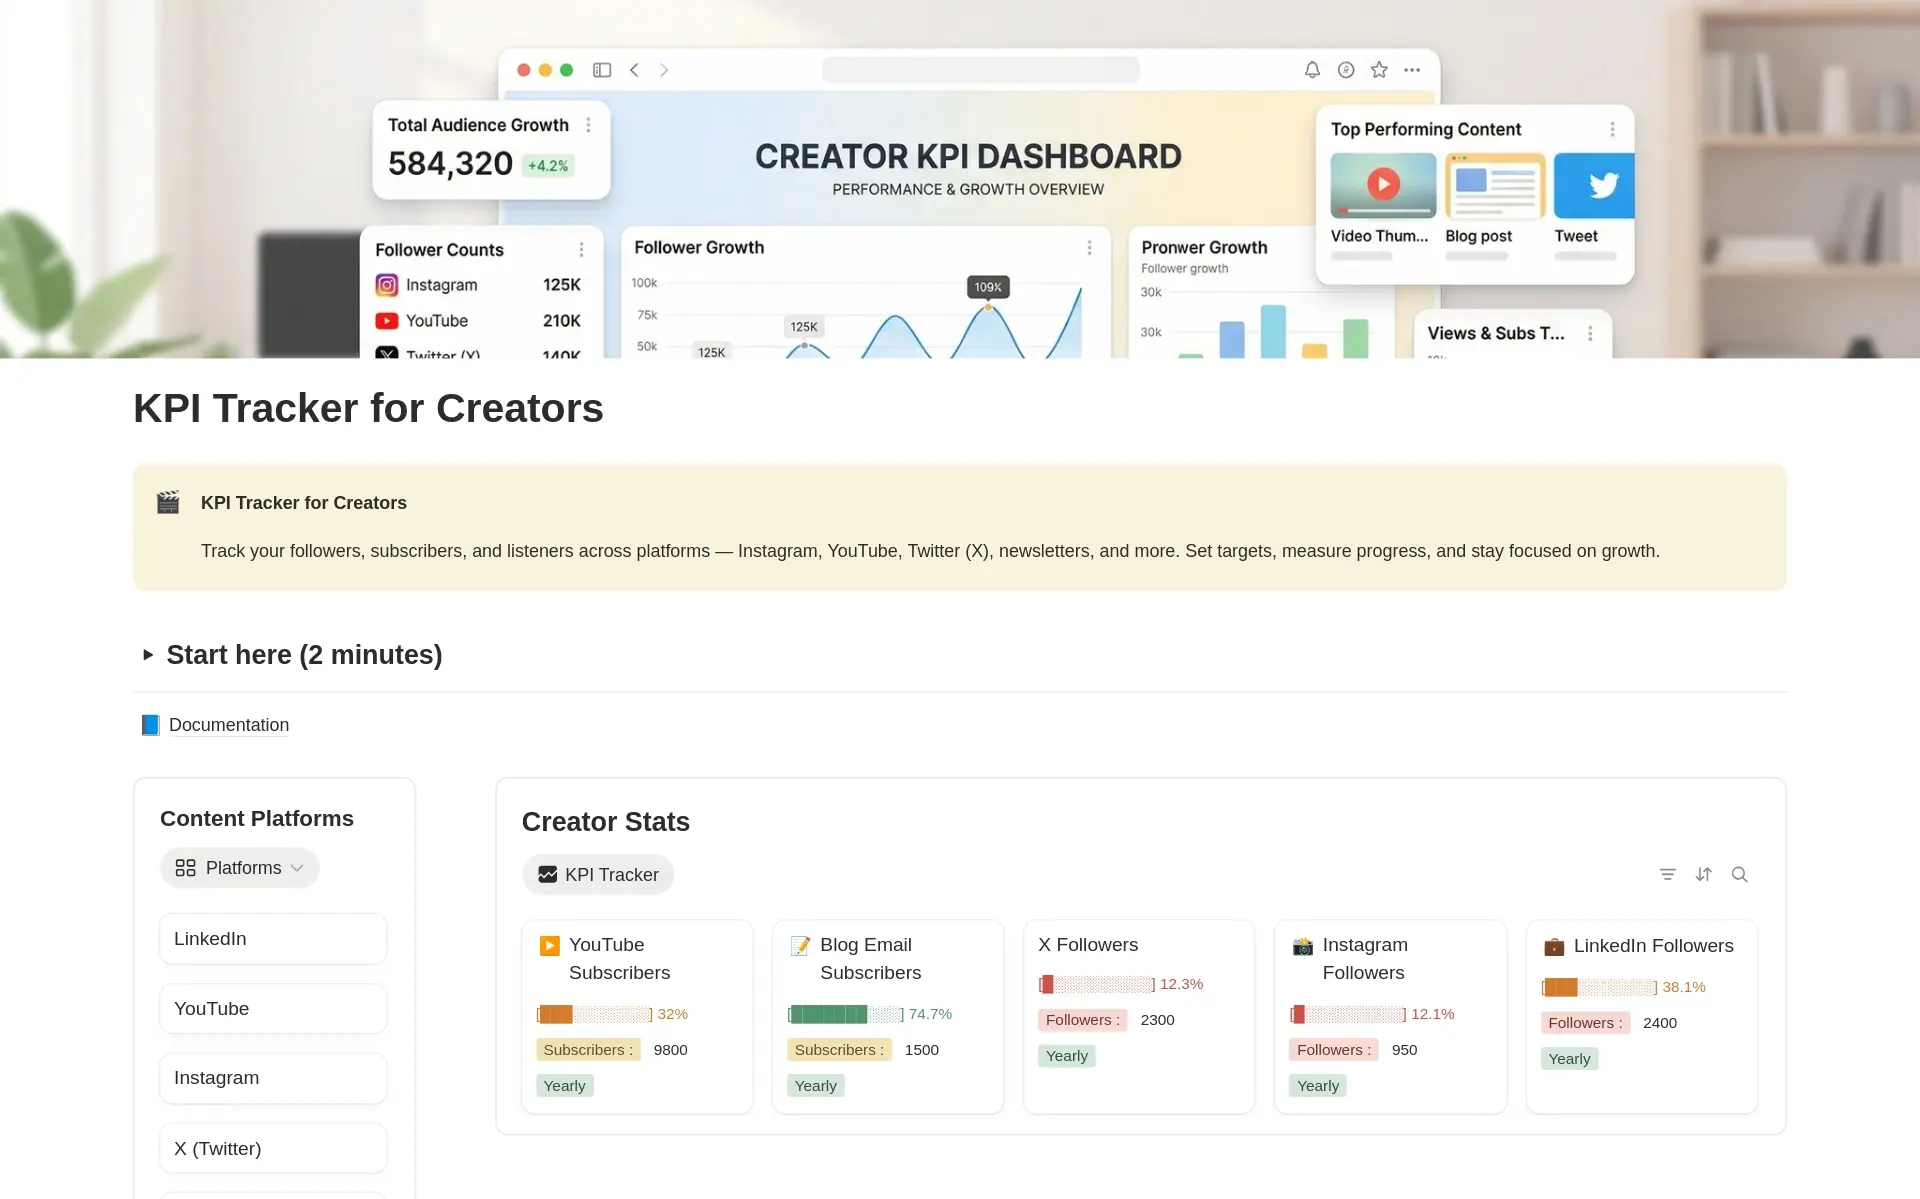Click the back arrow in the cover browser
Viewport: 1920px width, 1199px height.
634,70
